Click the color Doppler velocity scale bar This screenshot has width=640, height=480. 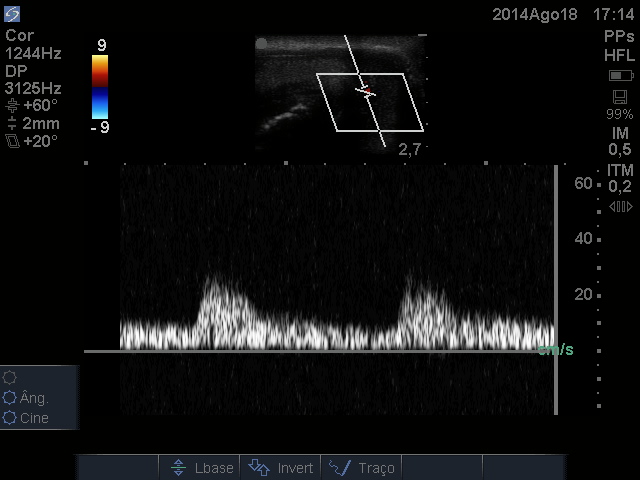coord(100,87)
